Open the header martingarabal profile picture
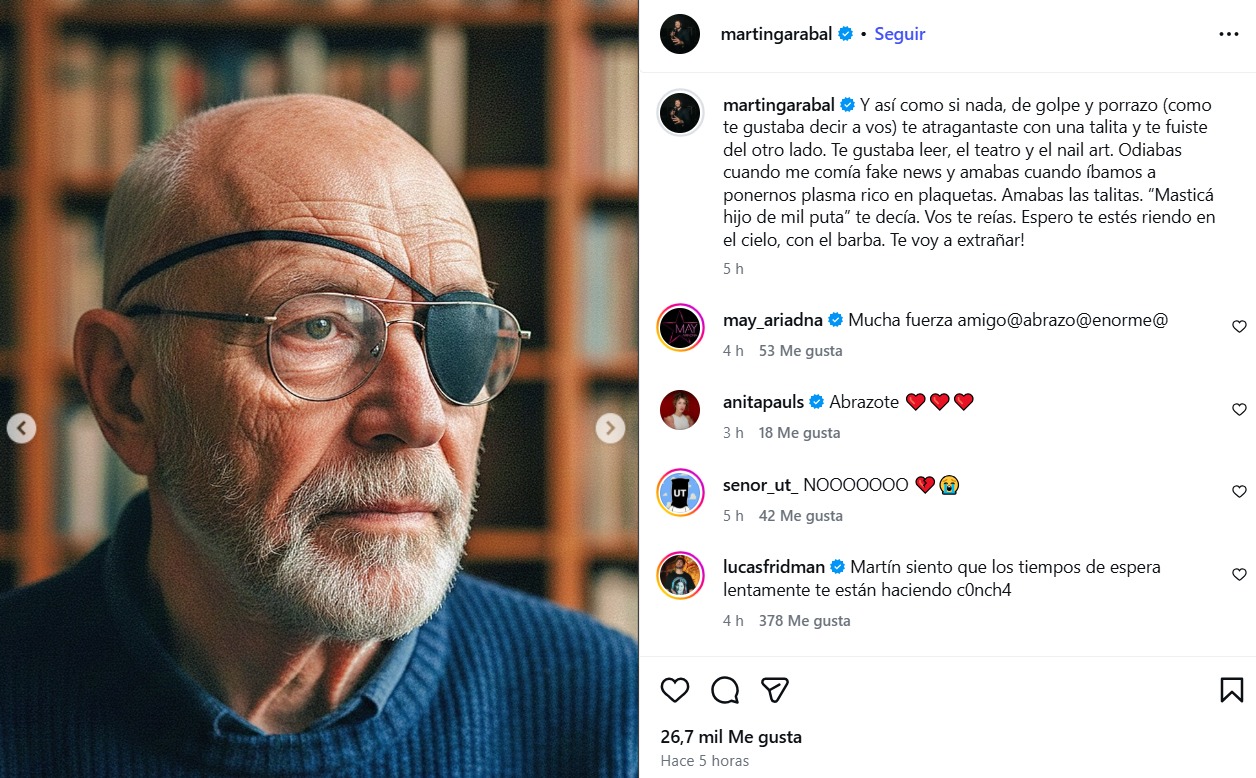This screenshot has height=778, width=1256. click(680, 34)
